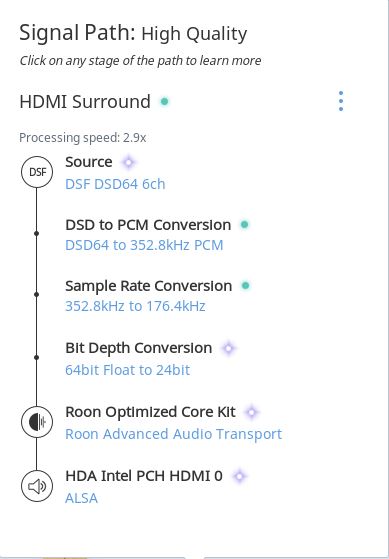
Task: Click the ALSA output link
Action: (81, 498)
